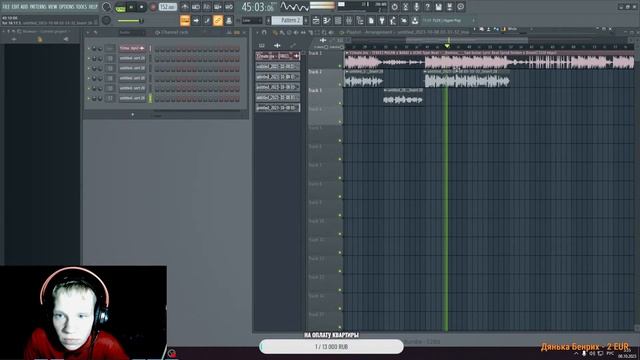
Task: Toggle wait for input before recording
Action: (x=196, y=7)
